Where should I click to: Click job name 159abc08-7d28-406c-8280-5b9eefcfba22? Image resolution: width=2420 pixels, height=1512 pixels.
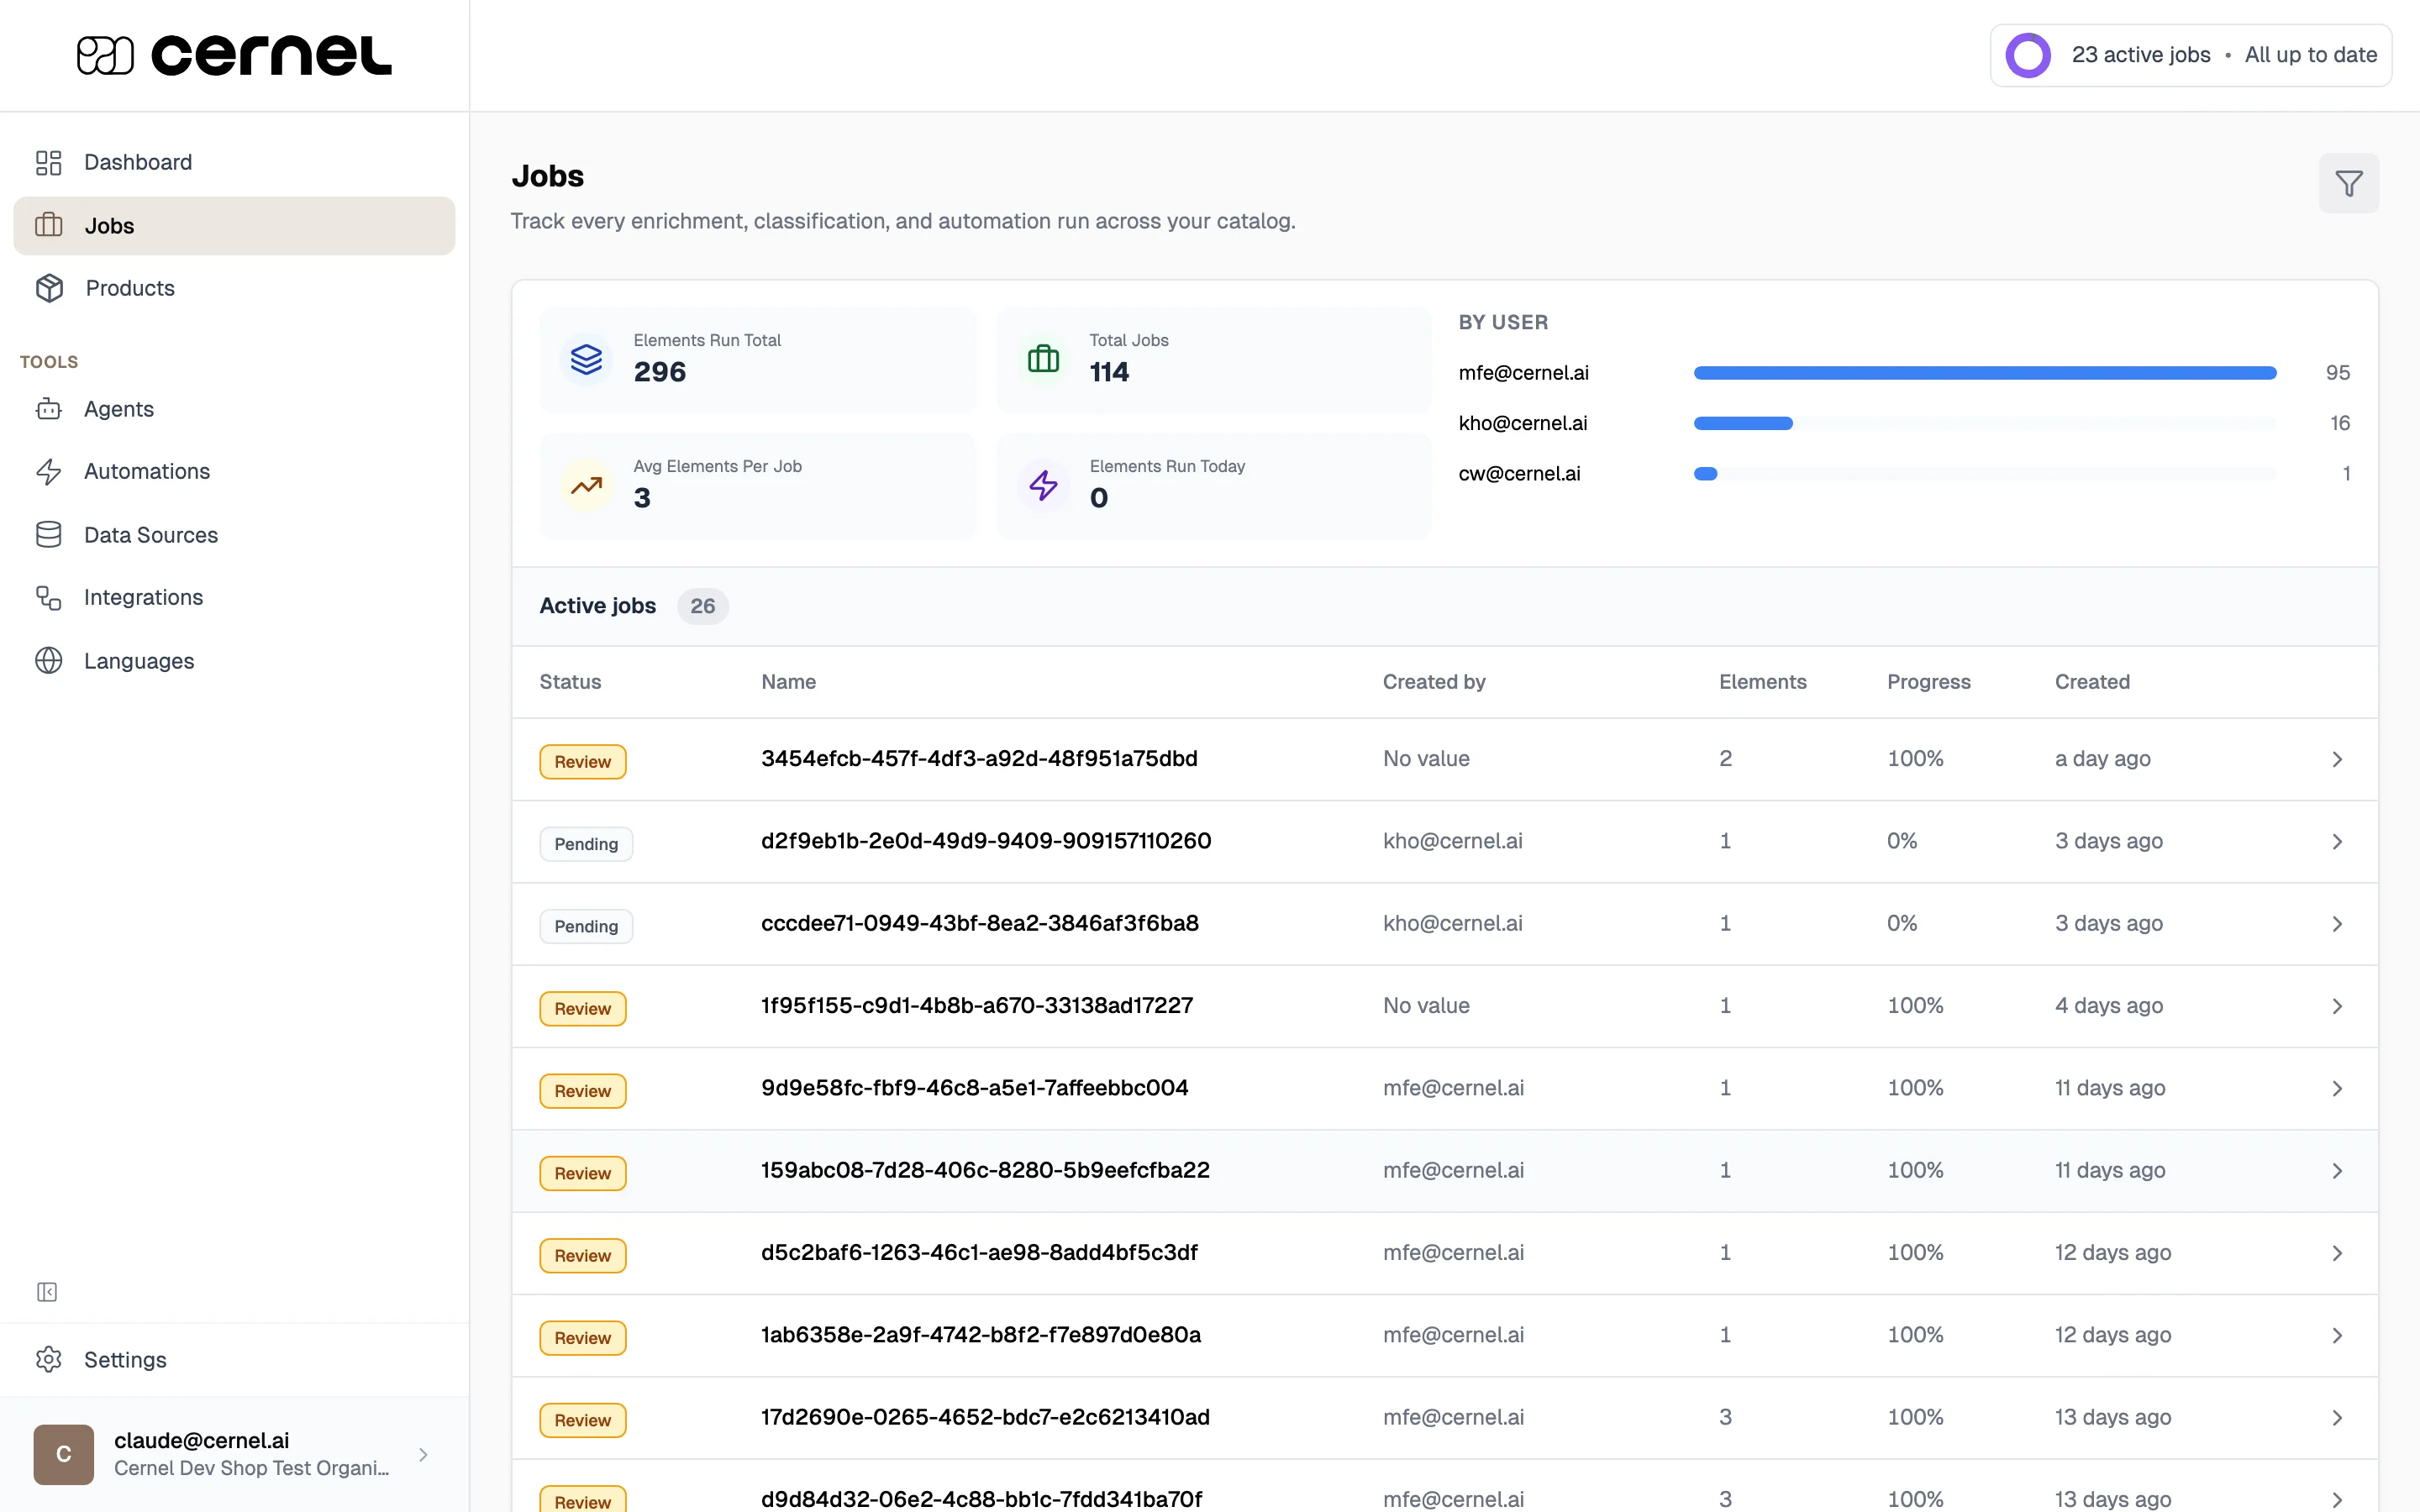pos(985,1170)
